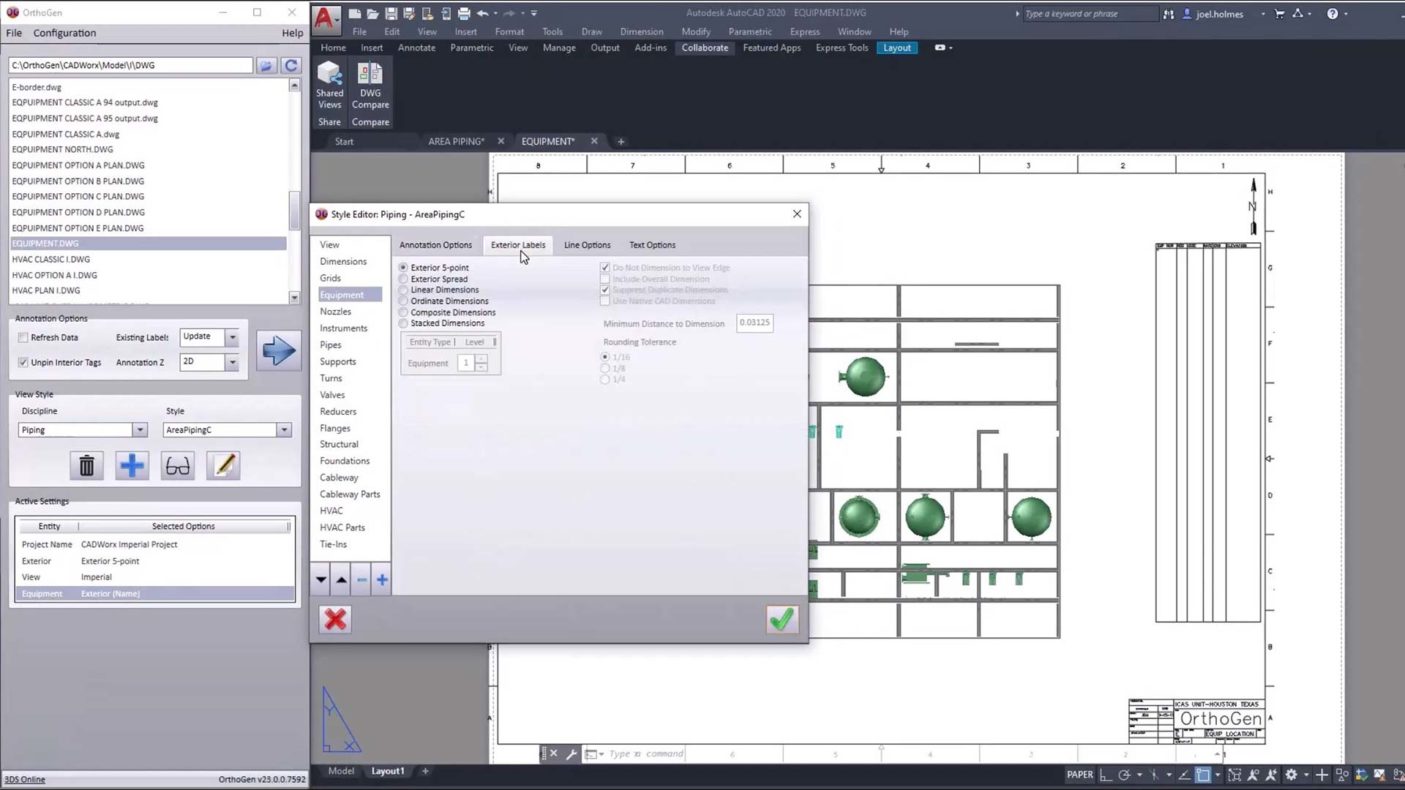Switch to the Text Options tab
This screenshot has width=1405, height=790.
pyautogui.click(x=652, y=245)
